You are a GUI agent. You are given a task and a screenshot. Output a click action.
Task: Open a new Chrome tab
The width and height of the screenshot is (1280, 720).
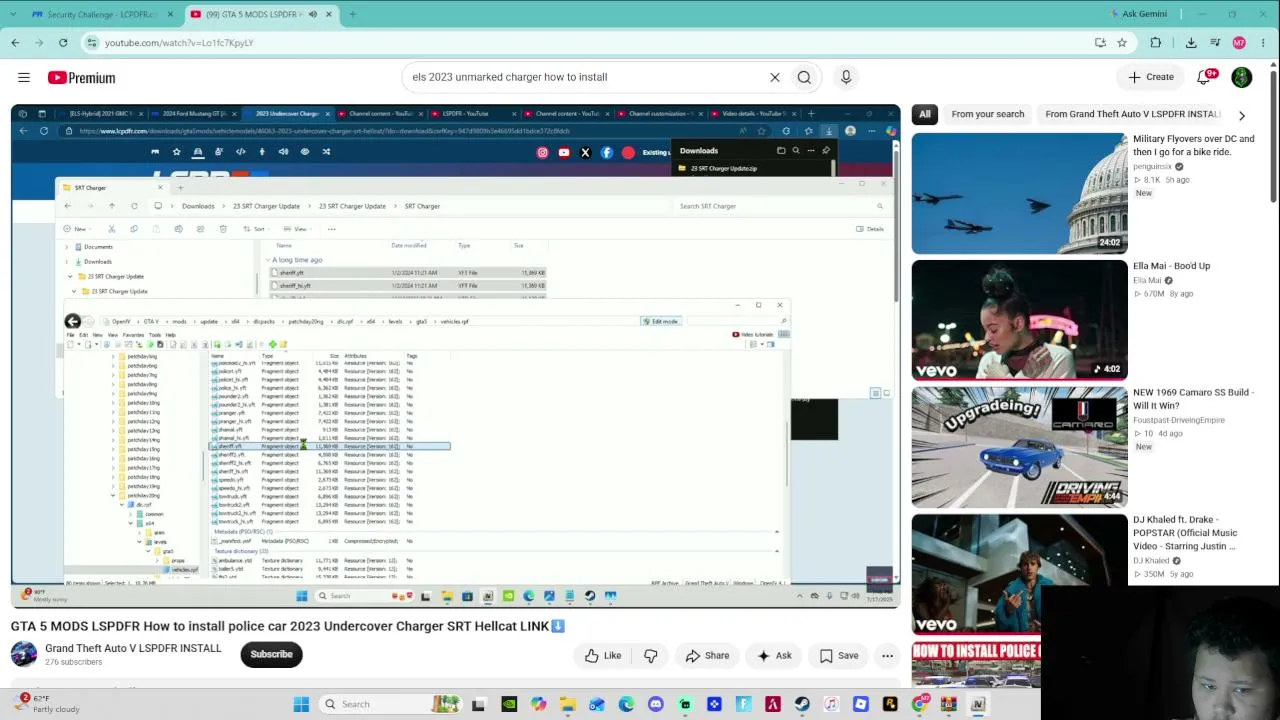352,14
